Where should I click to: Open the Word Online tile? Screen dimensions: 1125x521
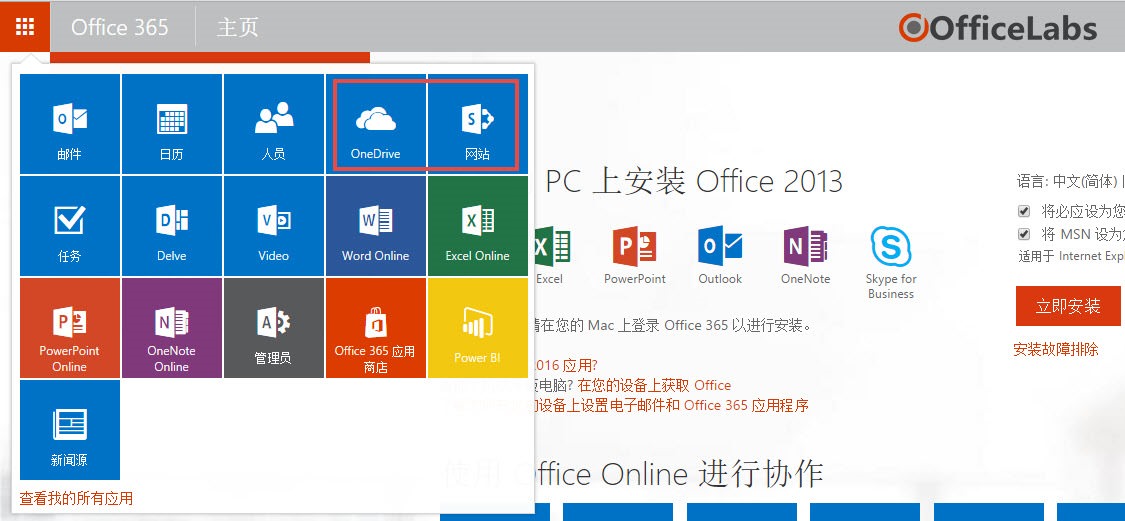(x=375, y=226)
